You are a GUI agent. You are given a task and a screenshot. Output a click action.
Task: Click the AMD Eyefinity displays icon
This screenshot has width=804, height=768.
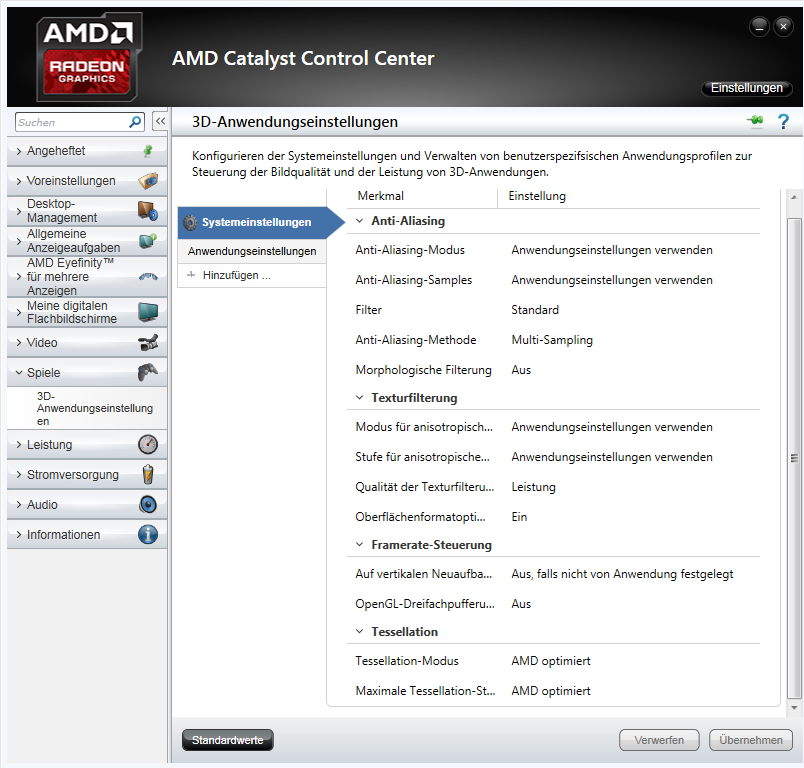148,277
